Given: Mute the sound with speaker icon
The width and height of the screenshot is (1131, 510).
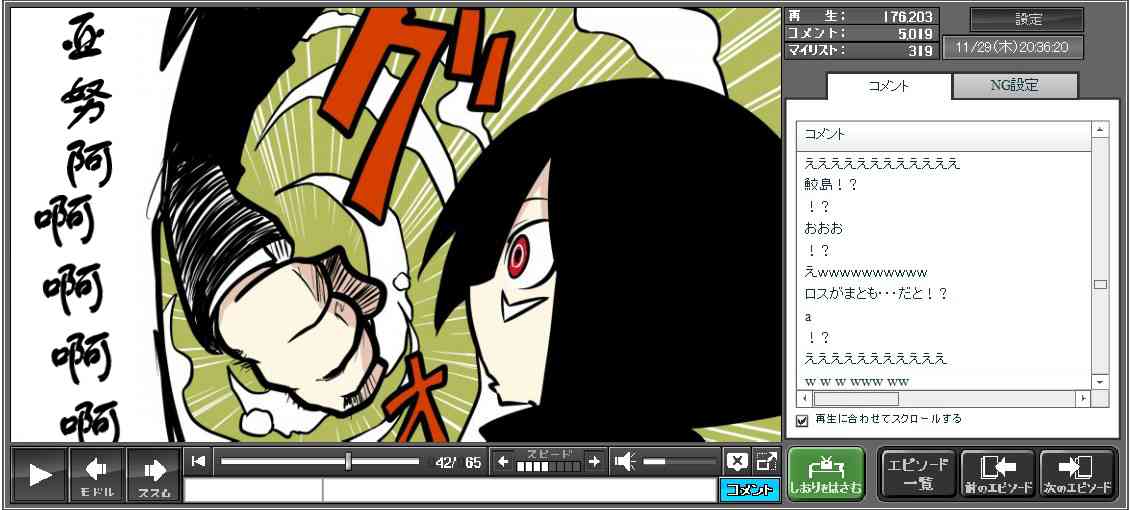Looking at the screenshot, I should (625, 461).
